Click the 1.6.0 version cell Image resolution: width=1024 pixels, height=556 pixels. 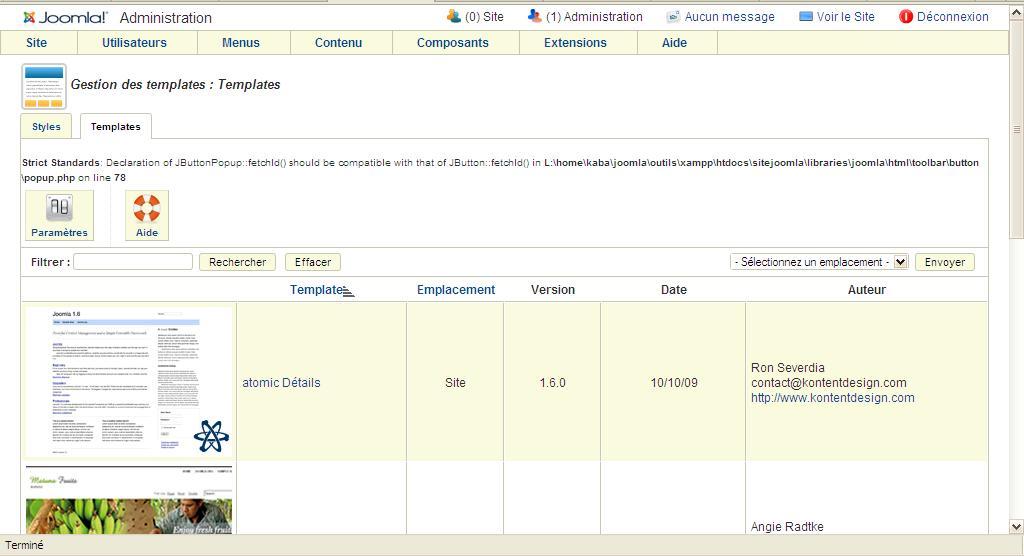[552, 383]
